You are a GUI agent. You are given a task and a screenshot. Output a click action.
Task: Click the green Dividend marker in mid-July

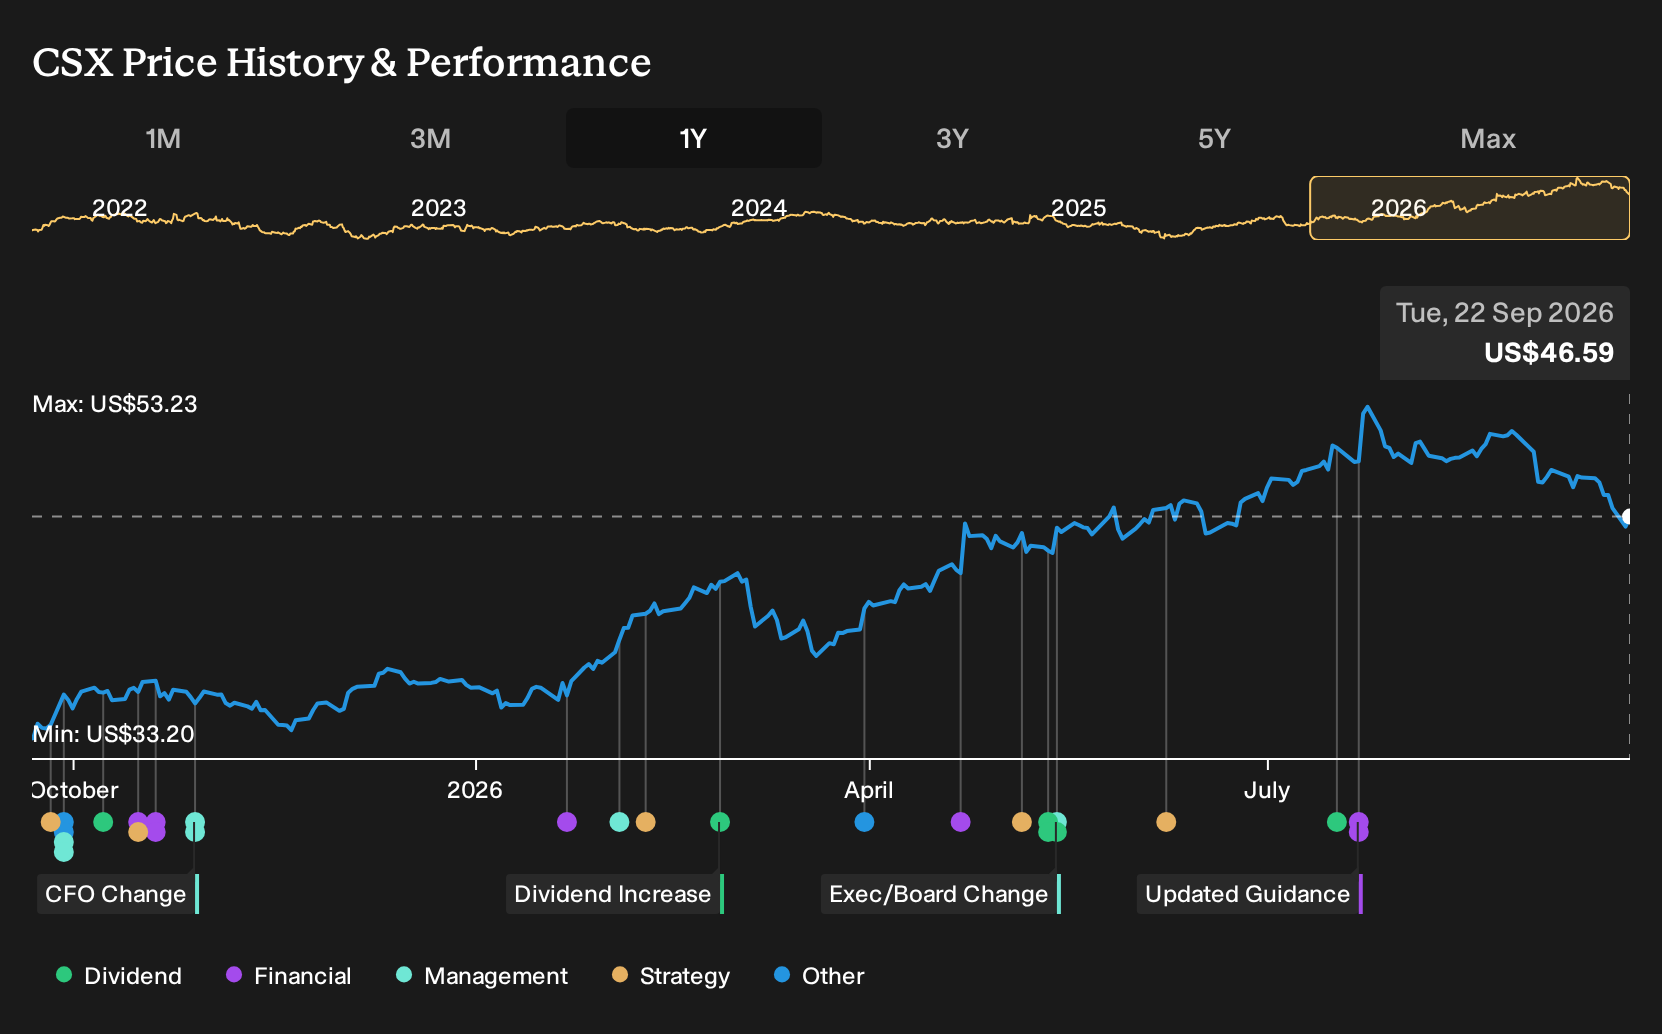(1337, 822)
